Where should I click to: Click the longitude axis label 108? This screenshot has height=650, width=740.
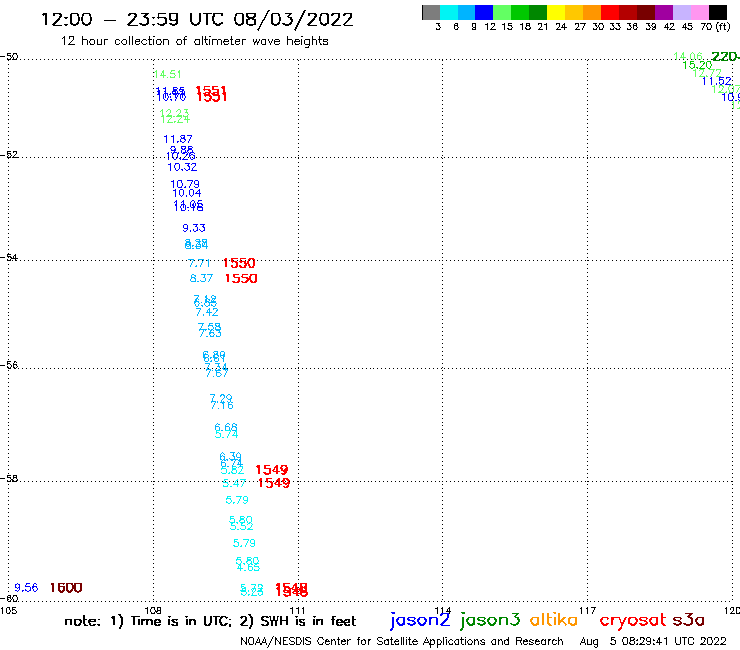[x=153, y=611]
